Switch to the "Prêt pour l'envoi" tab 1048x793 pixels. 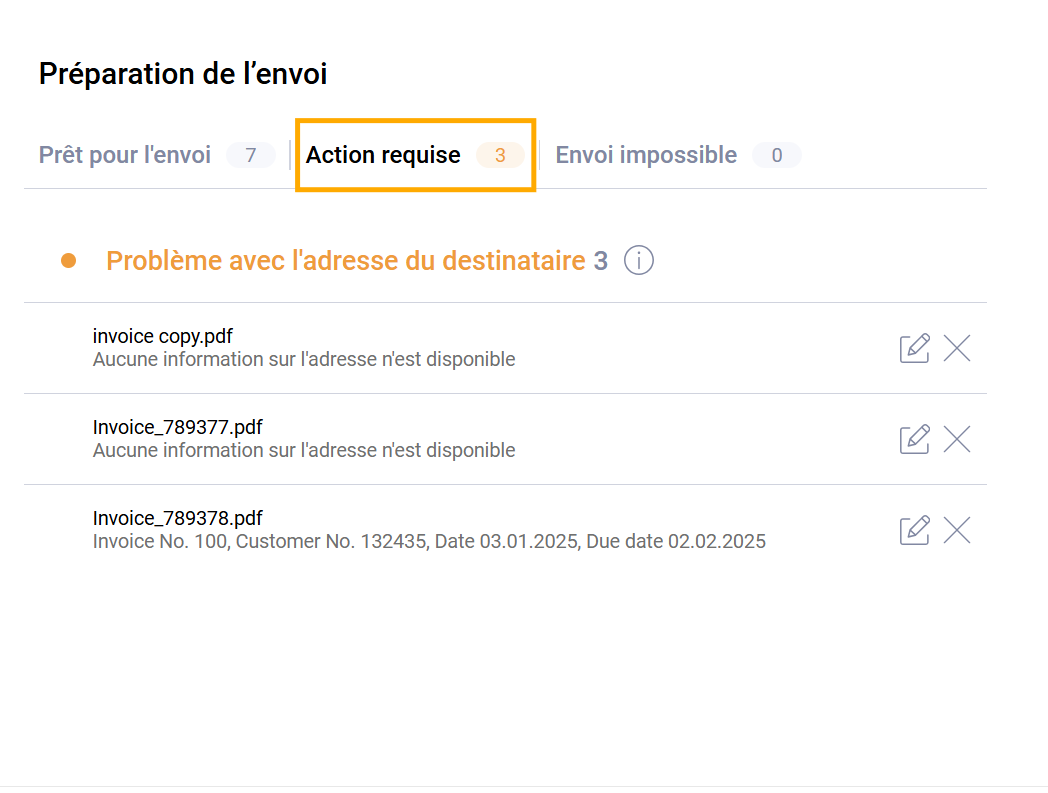[125, 155]
